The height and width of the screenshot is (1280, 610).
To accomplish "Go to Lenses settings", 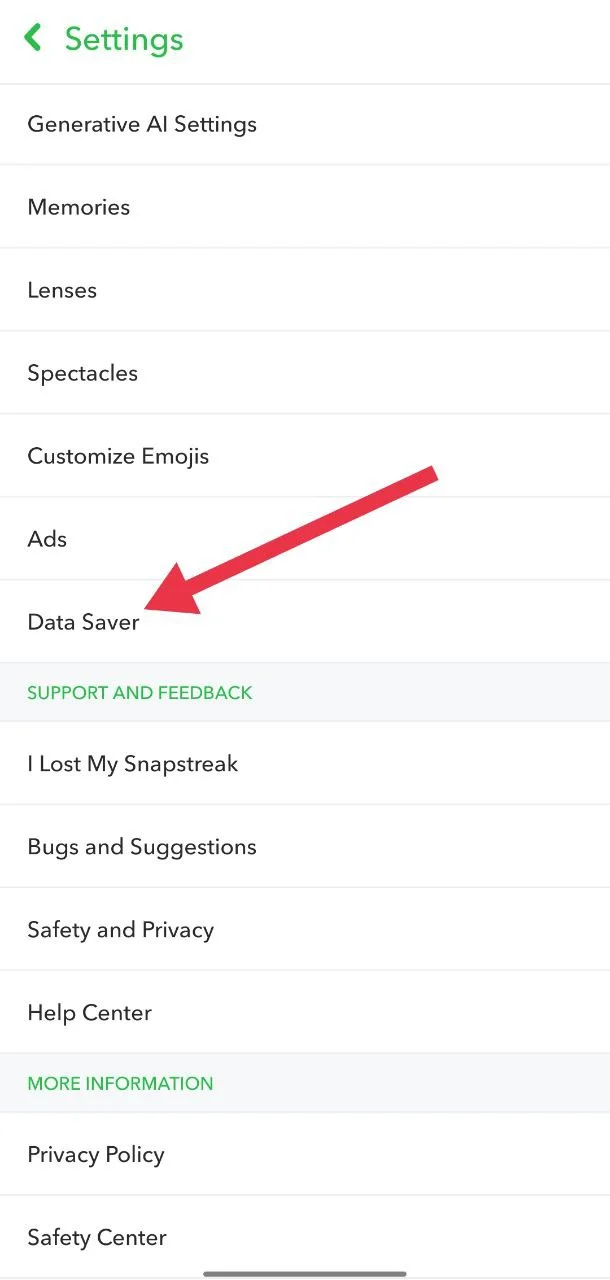I will 62,291.
